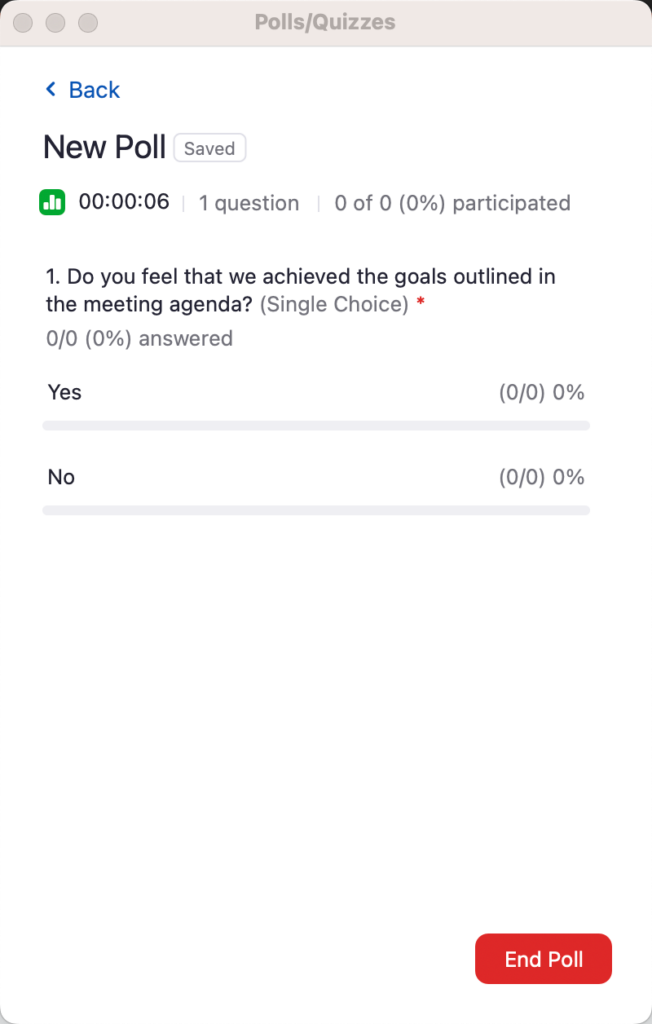Select the Back link
Viewport: 652px width, 1024px height.
(91, 90)
